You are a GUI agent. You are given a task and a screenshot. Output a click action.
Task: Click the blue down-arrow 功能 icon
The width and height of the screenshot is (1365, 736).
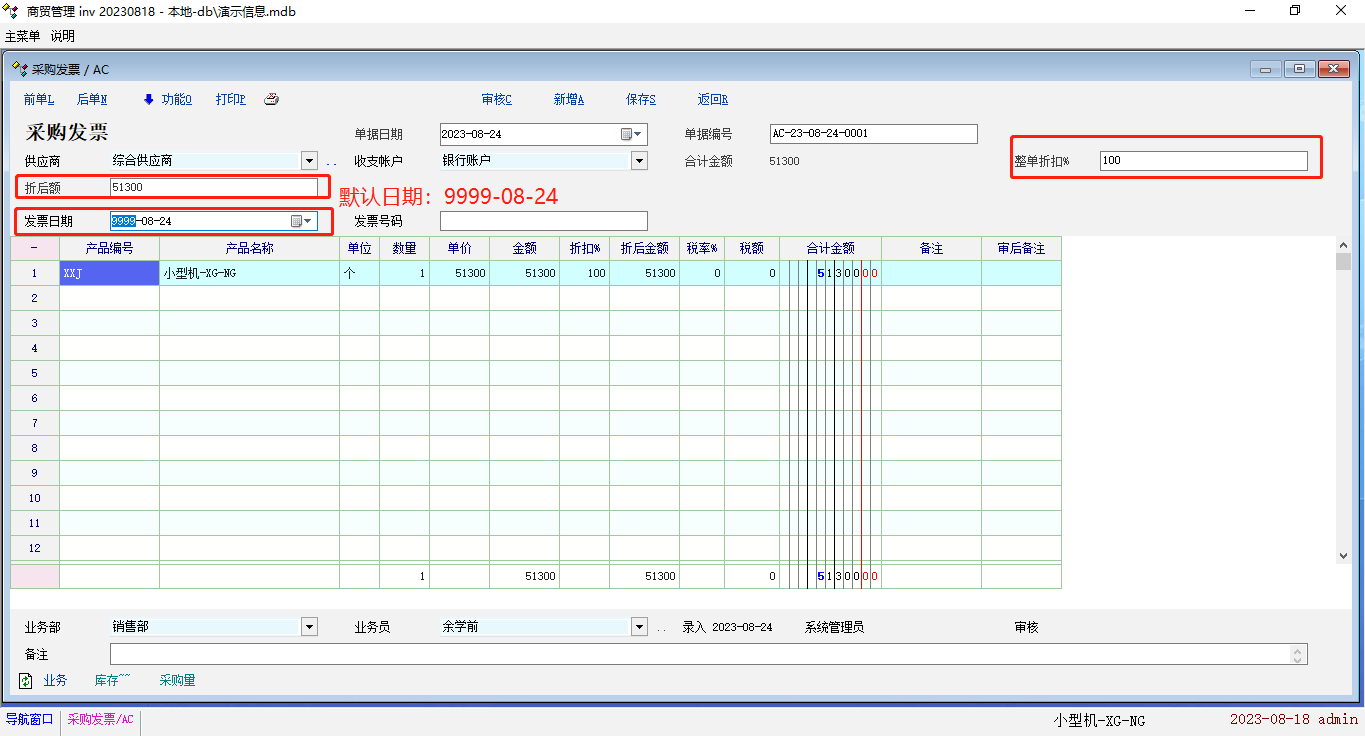tap(149, 99)
